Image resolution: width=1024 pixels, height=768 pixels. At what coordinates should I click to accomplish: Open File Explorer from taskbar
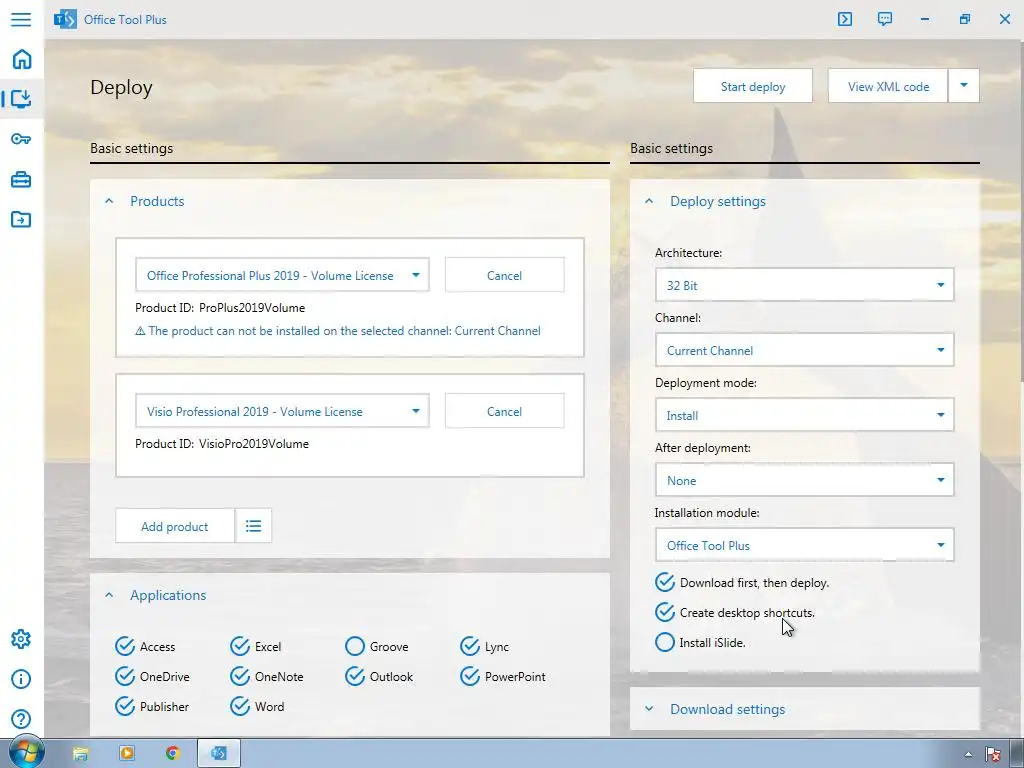pyautogui.click(x=80, y=754)
